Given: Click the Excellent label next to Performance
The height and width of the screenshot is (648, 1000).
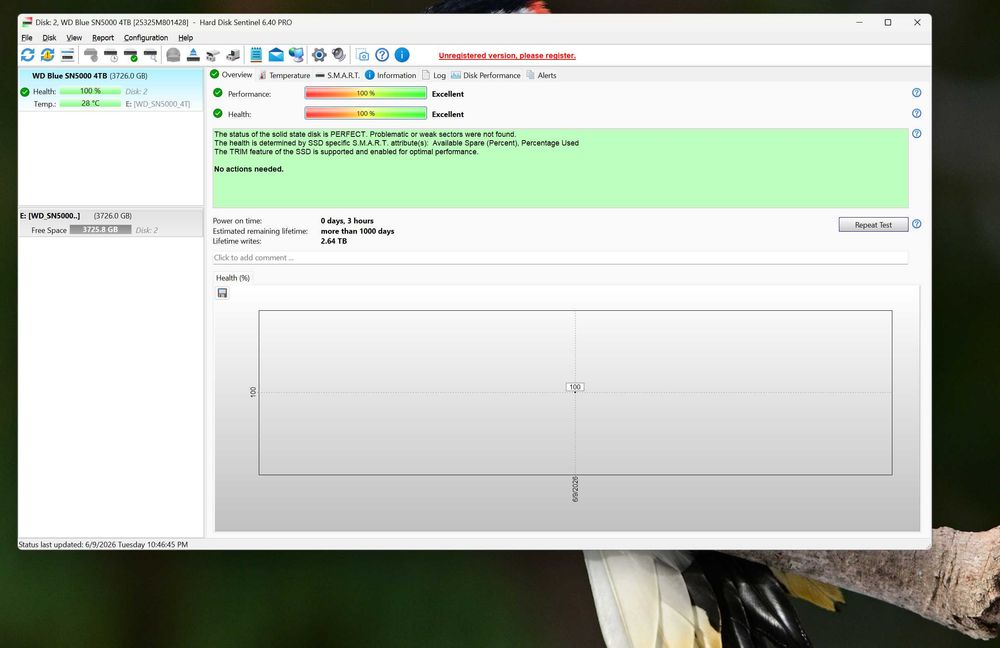Looking at the screenshot, I should (x=448, y=94).
